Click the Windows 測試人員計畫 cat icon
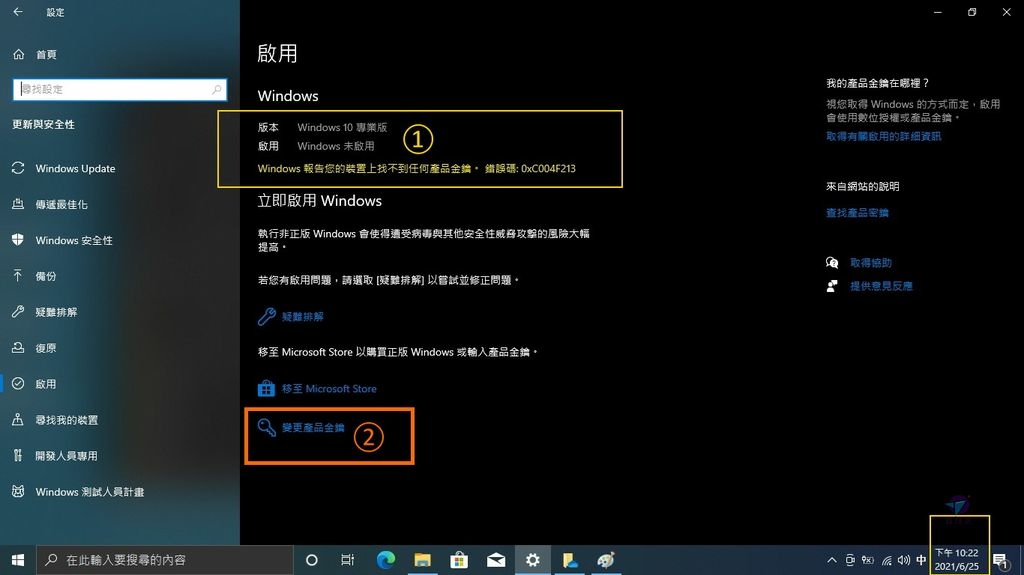The width and height of the screenshot is (1024, 575). click(x=18, y=491)
